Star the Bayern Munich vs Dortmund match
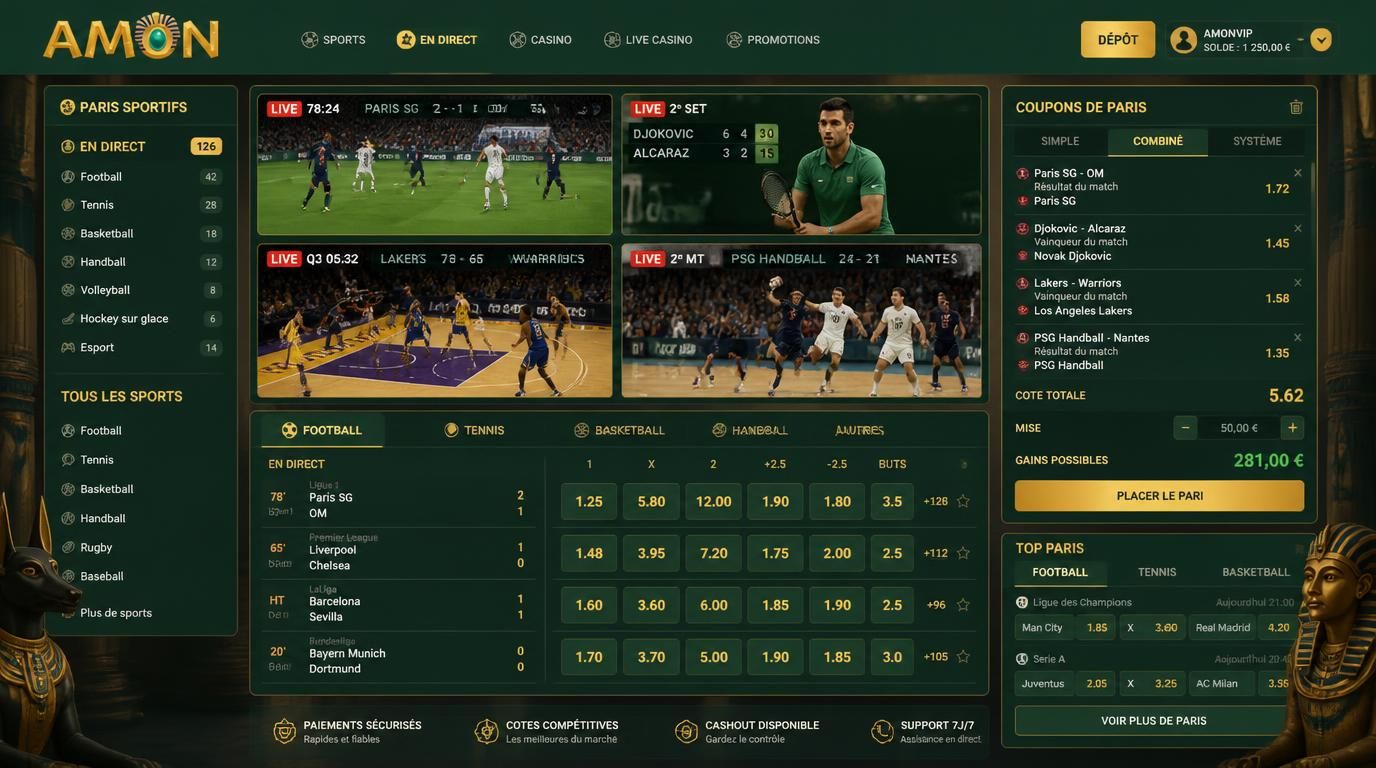The image size is (1376, 768). [x=963, y=657]
